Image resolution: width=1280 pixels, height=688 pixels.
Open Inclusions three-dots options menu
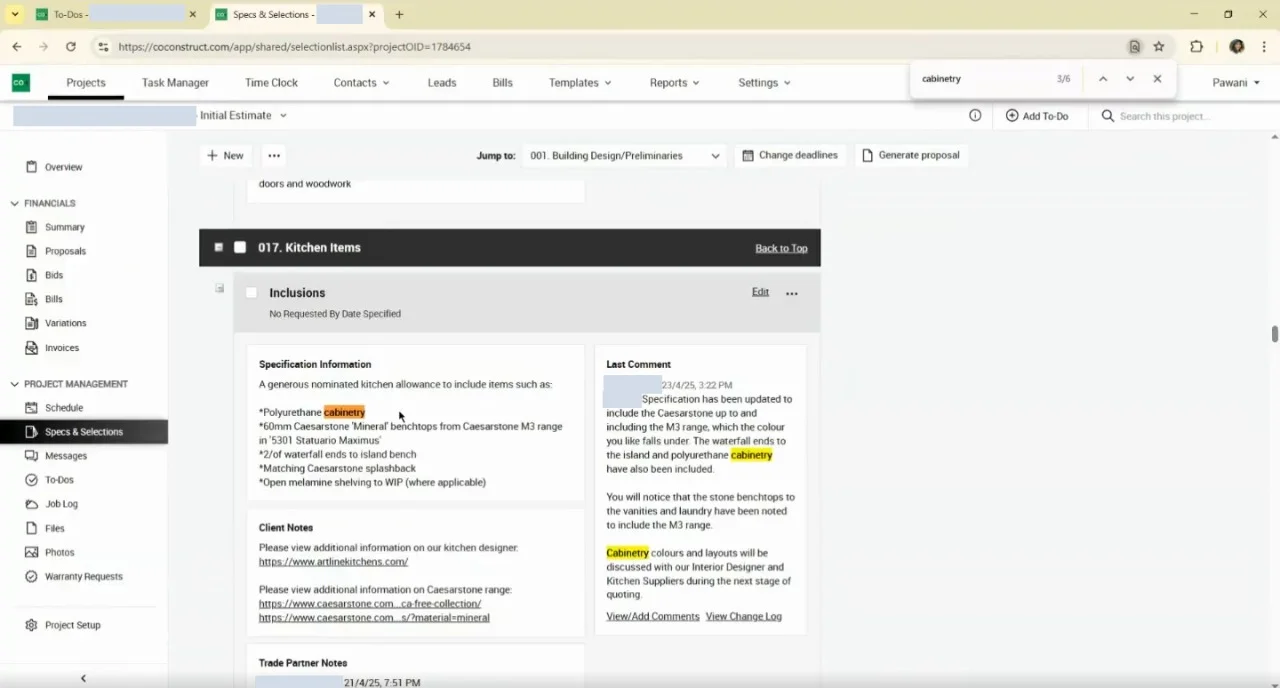792,293
